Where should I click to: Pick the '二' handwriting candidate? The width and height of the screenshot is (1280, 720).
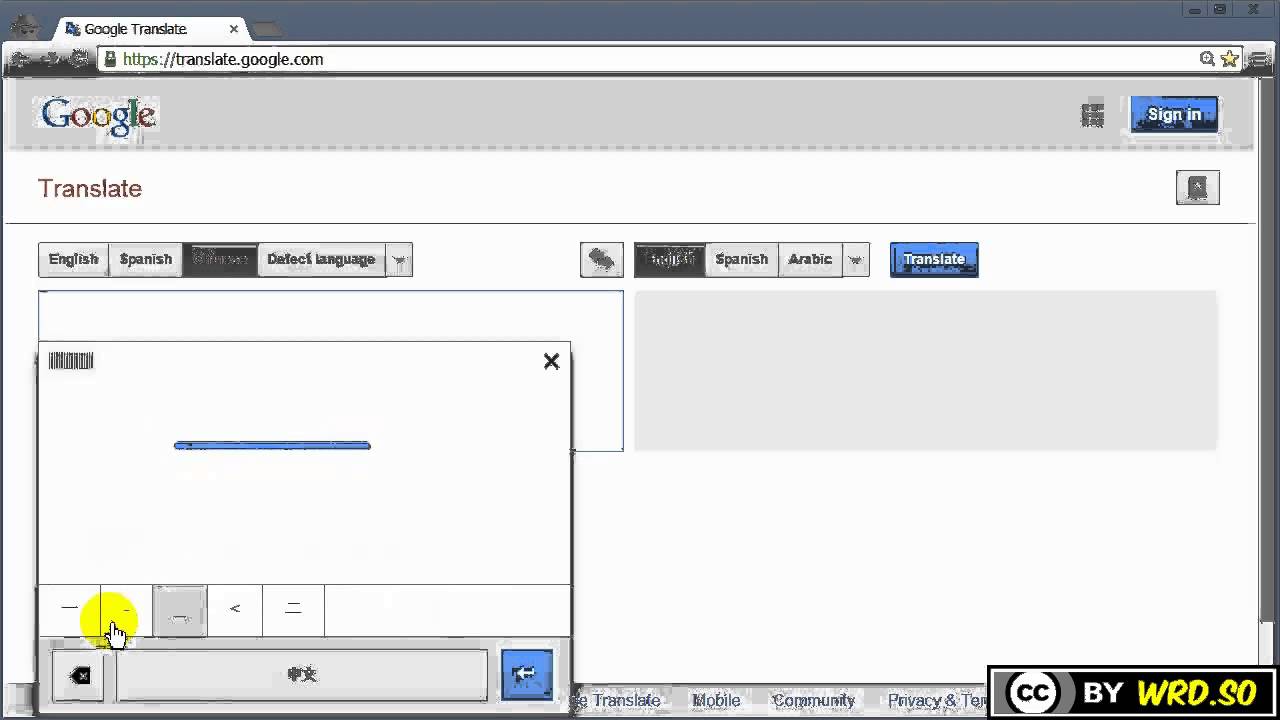coord(293,609)
